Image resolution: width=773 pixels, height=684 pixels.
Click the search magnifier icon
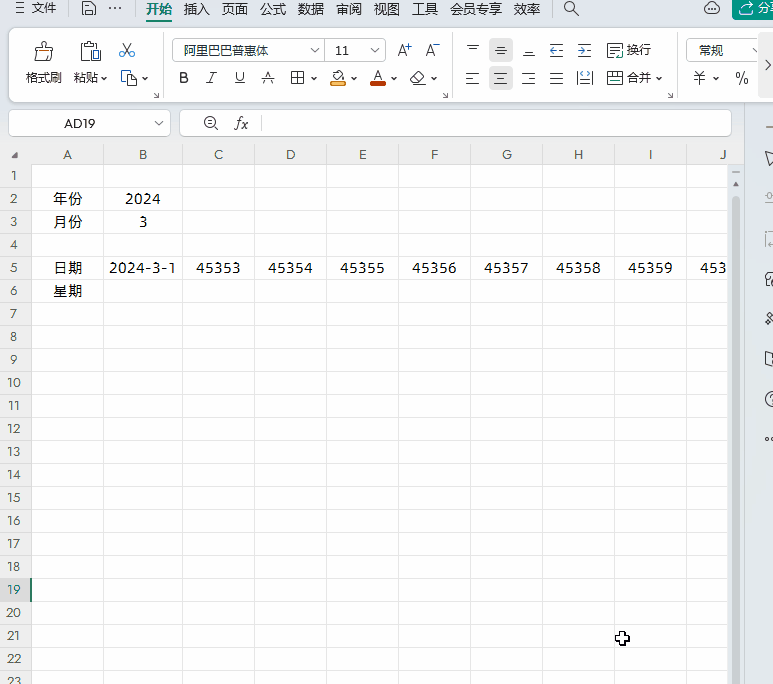[571, 8]
